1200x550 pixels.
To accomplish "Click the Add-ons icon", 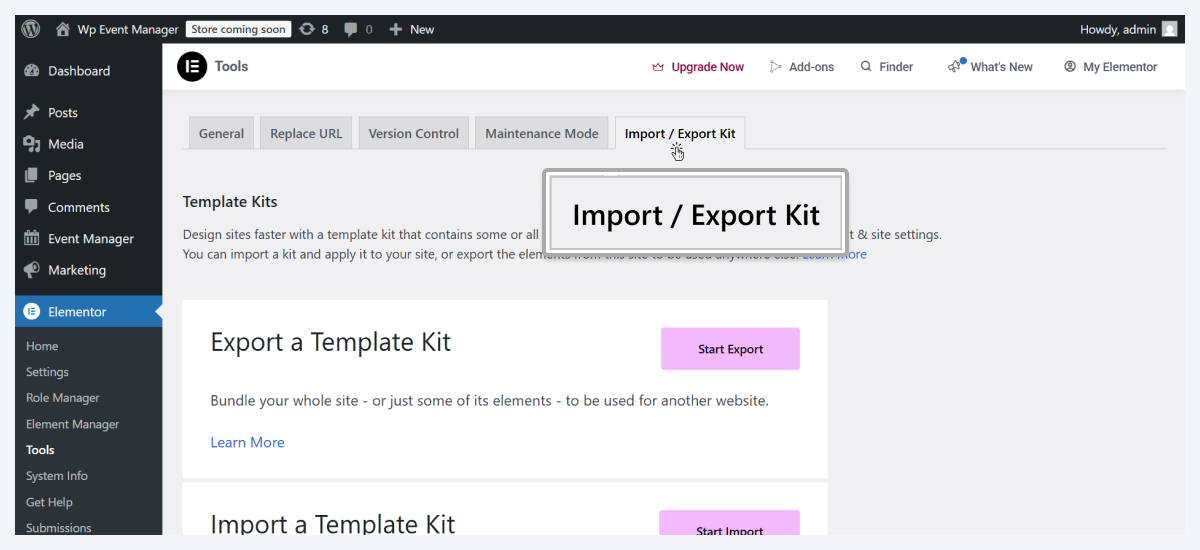I will tap(776, 67).
